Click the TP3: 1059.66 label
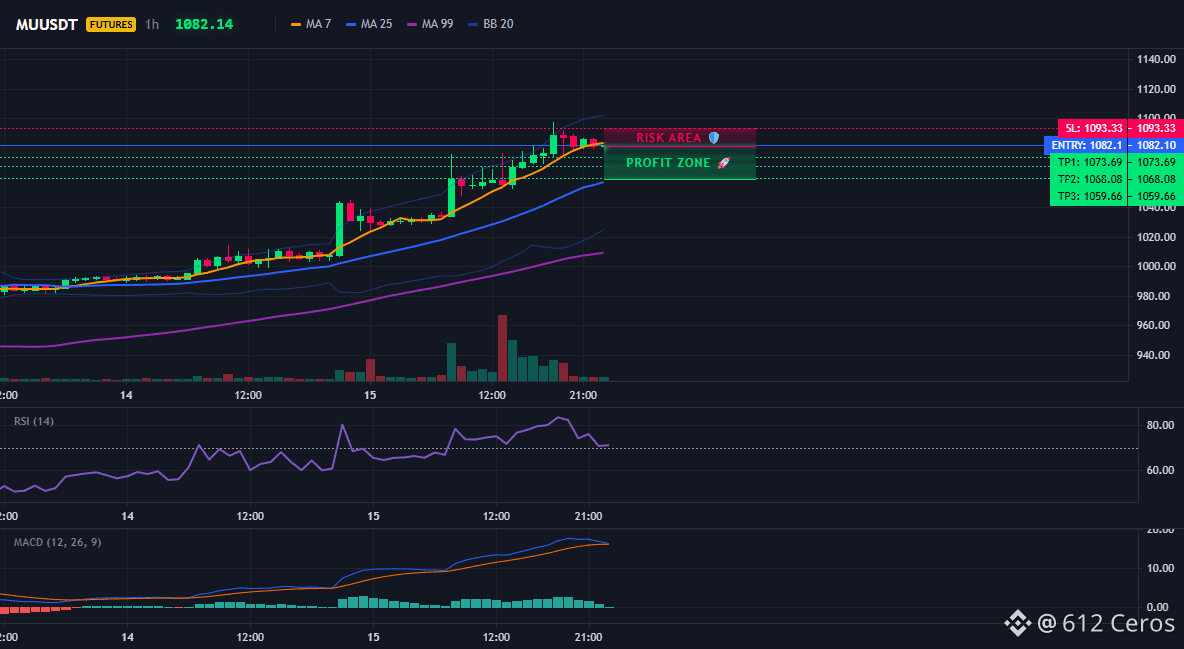This screenshot has height=649, width=1184. click(1089, 196)
